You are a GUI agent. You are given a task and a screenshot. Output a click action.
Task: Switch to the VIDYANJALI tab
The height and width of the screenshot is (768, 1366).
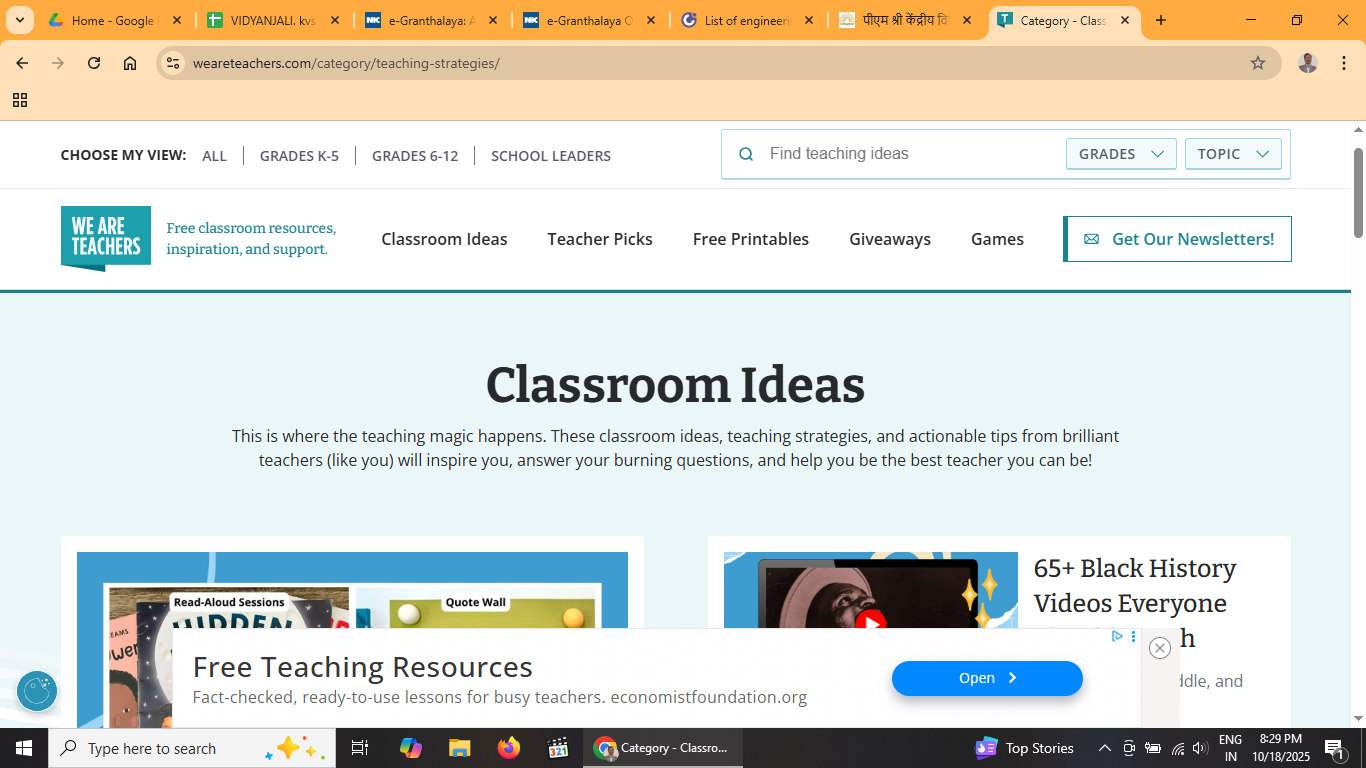pyautogui.click(x=270, y=20)
